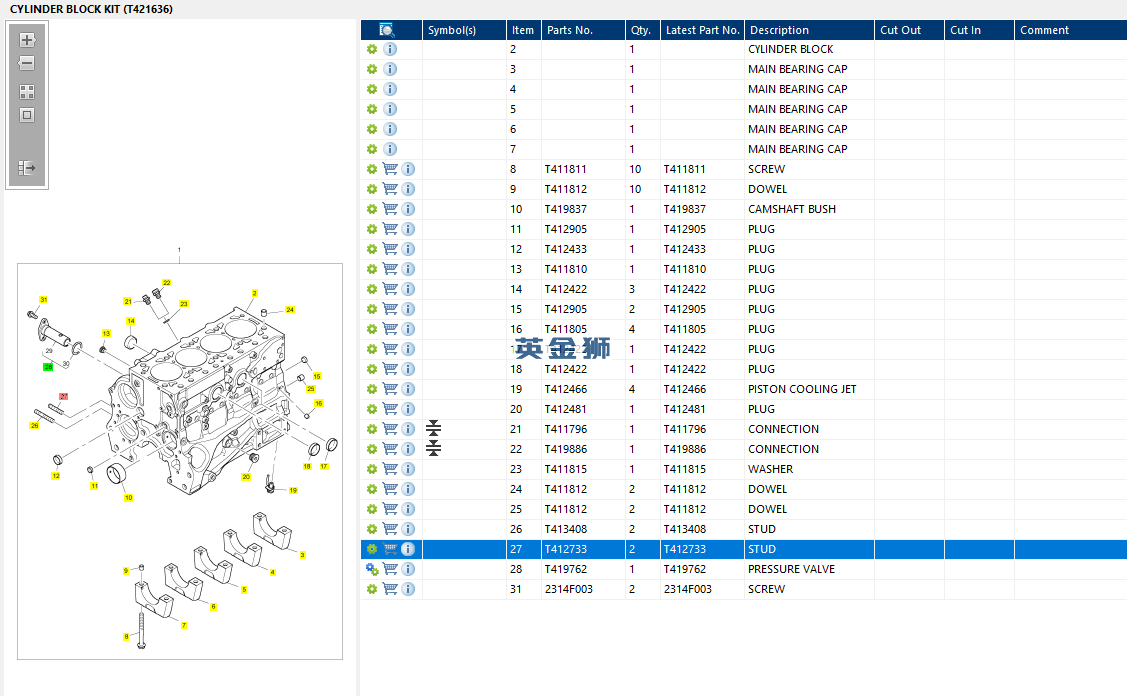Viewport: 1127px width, 696px height.
Task: Select callout 27 highlighted red in diagram
Action: 63,396
